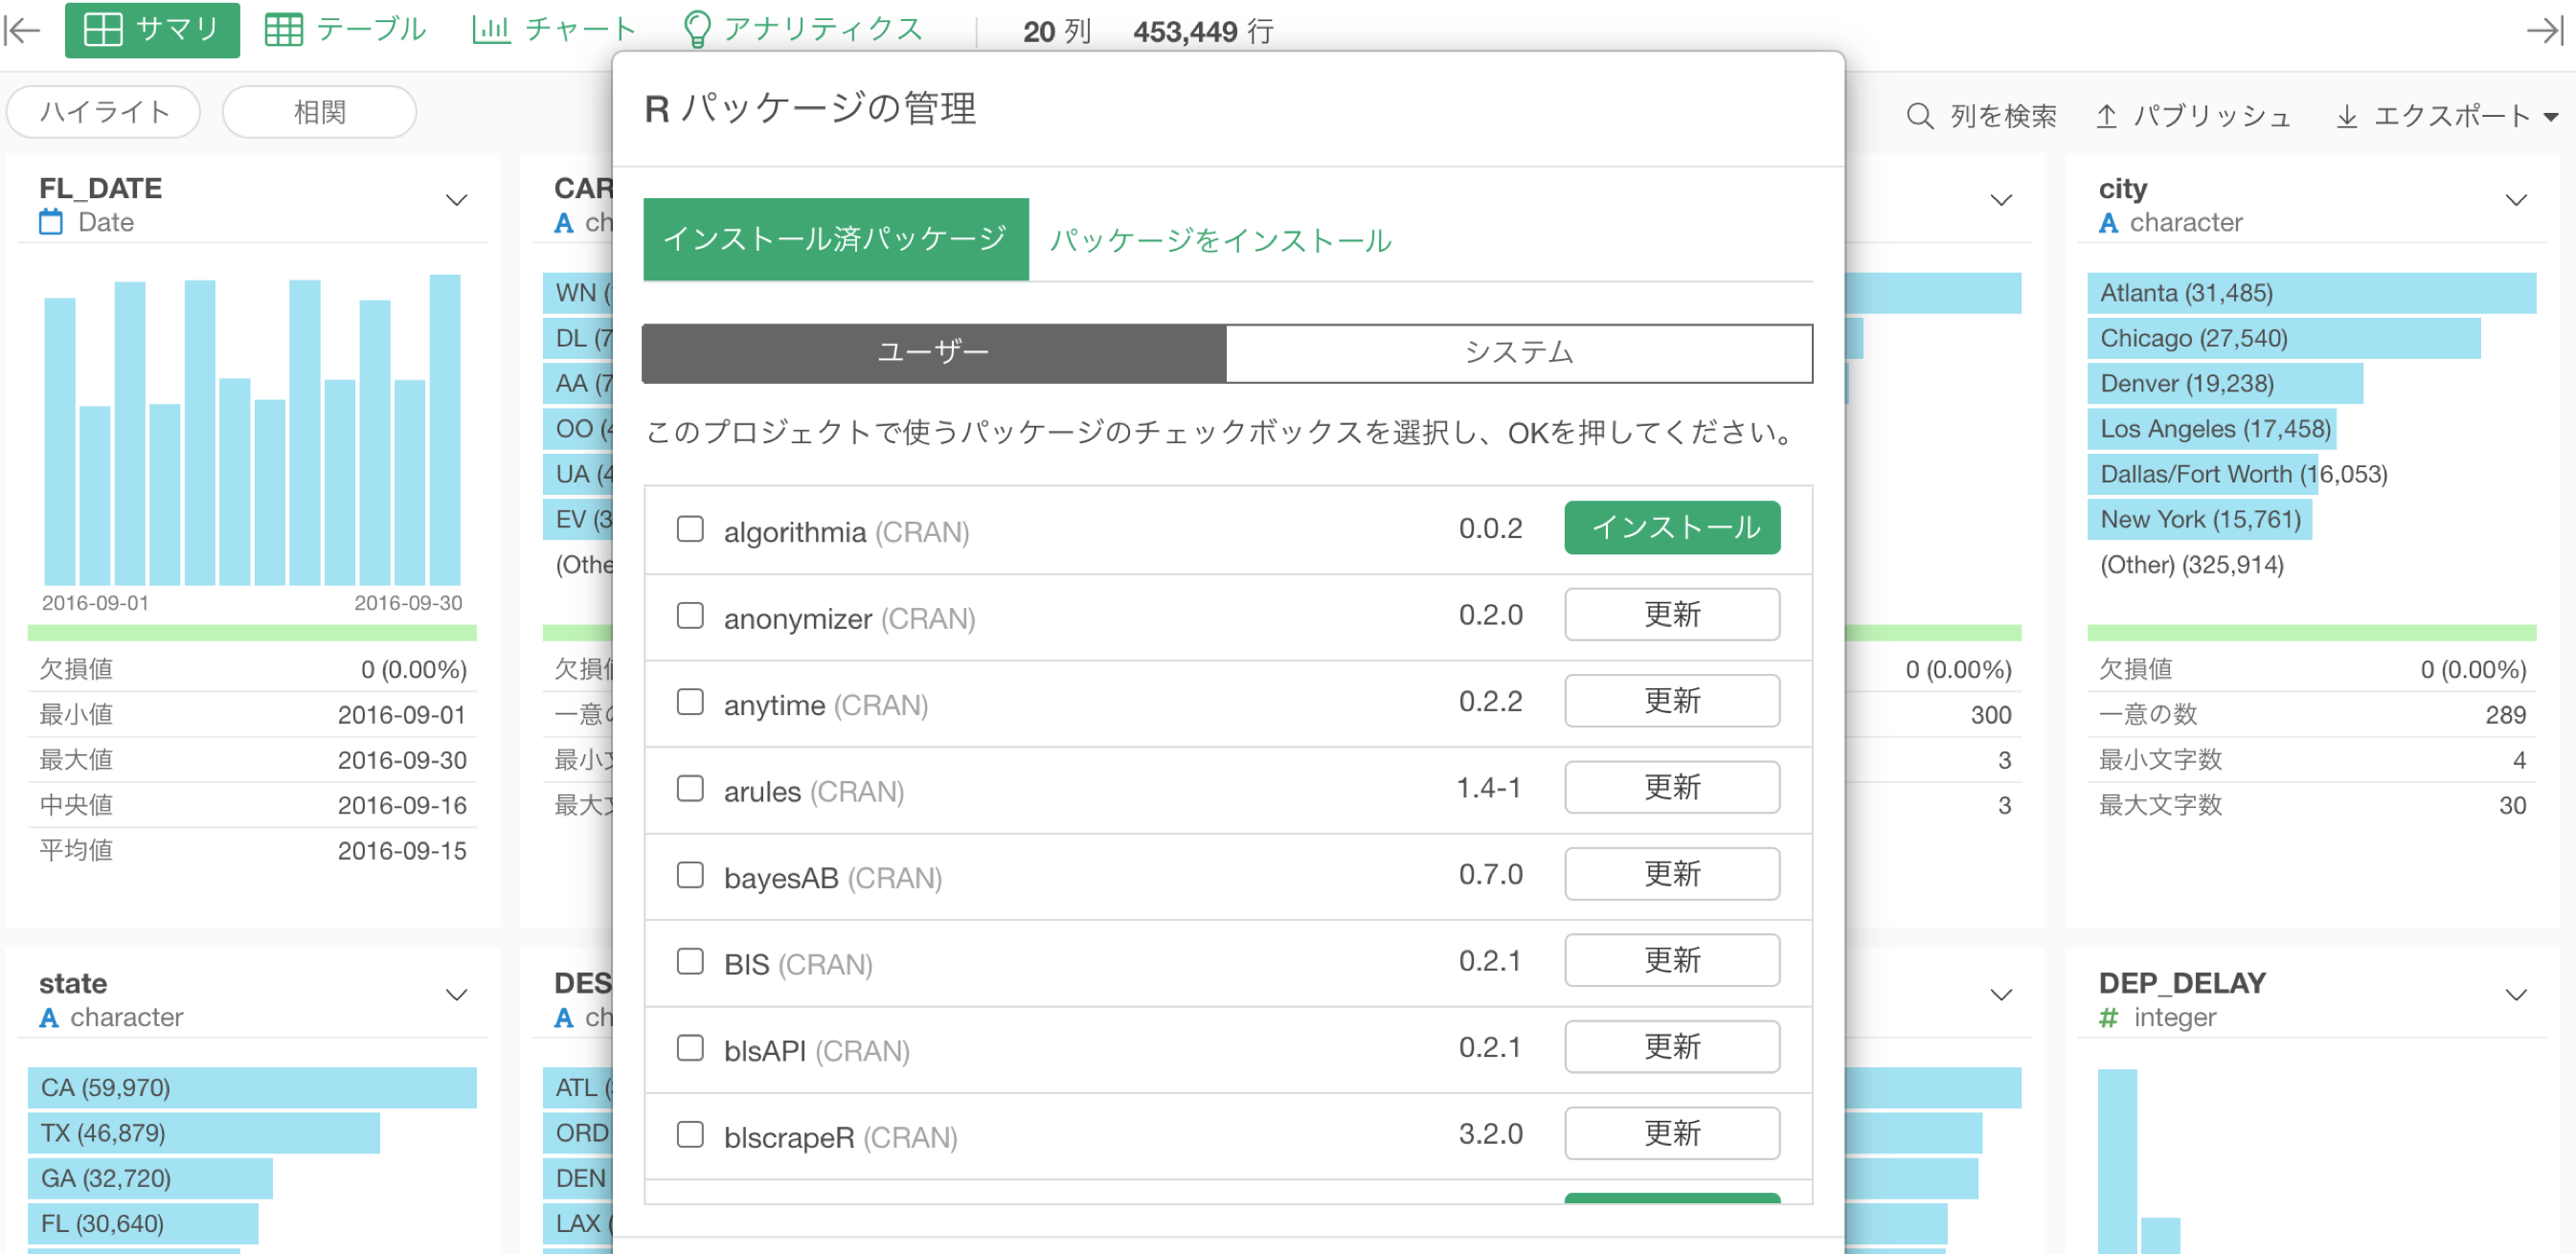Click the Export (エクスポート) download icon
This screenshot has width=2576, height=1254.
point(2346,116)
